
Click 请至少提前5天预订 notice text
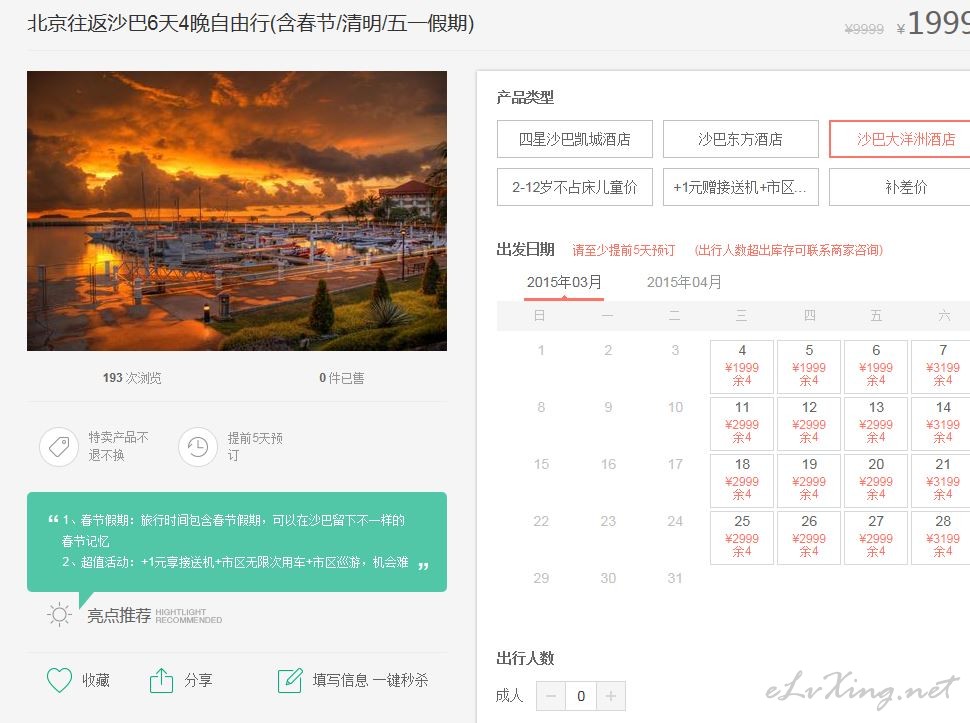click(x=624, y=250)
